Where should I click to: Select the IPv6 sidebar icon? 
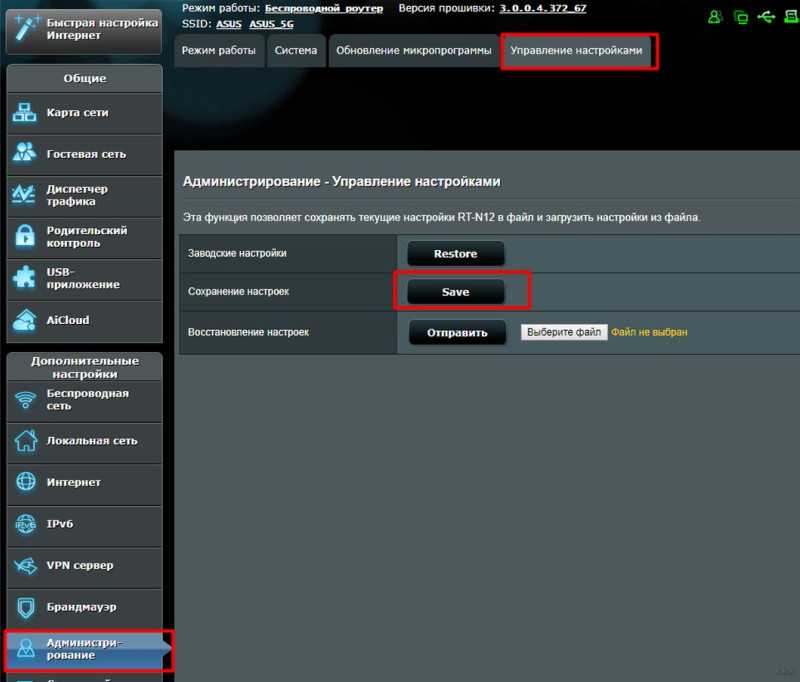click(26, 524)
